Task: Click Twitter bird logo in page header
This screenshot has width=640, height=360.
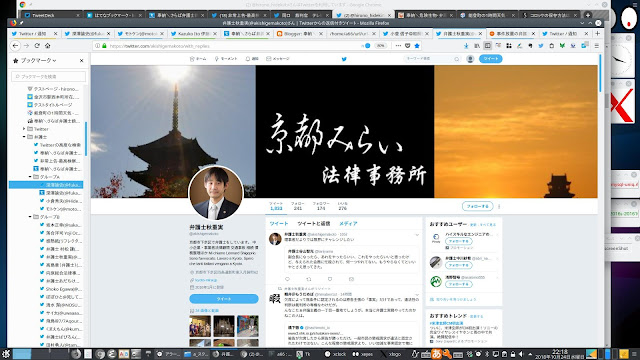Action: (x=344, y=59)
